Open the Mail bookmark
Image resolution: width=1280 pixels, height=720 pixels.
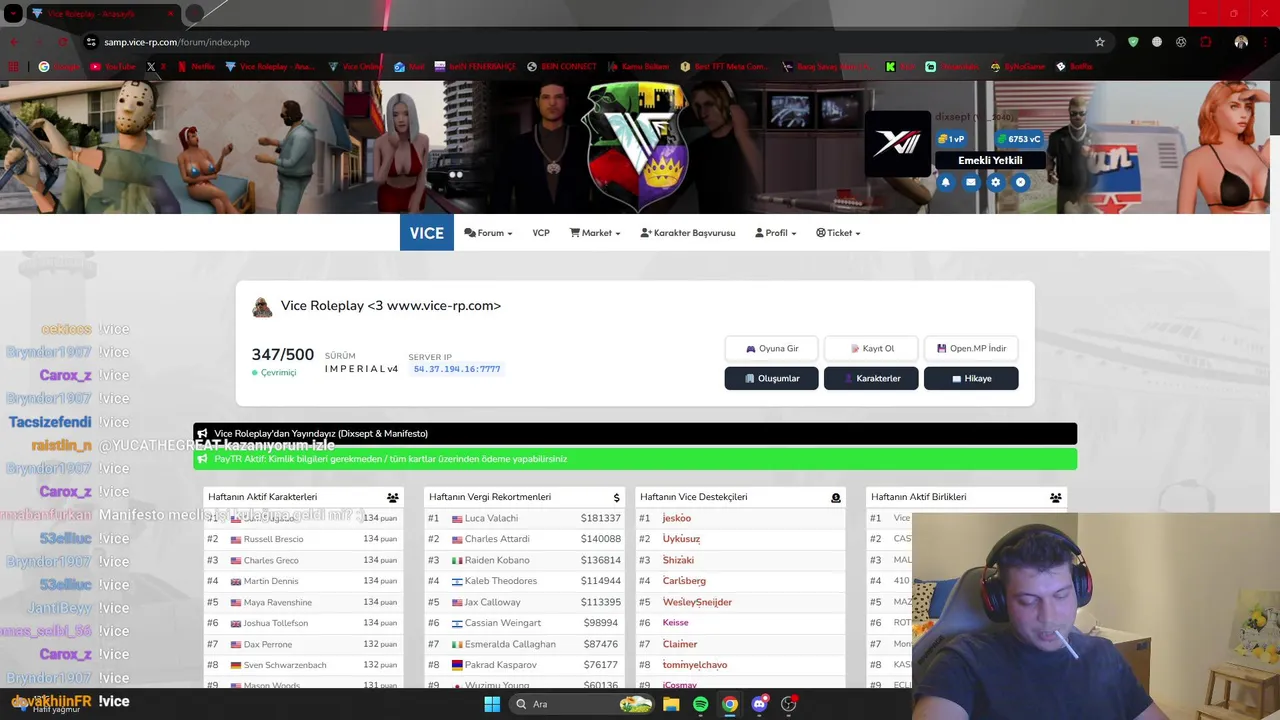[x=409, y=67]
